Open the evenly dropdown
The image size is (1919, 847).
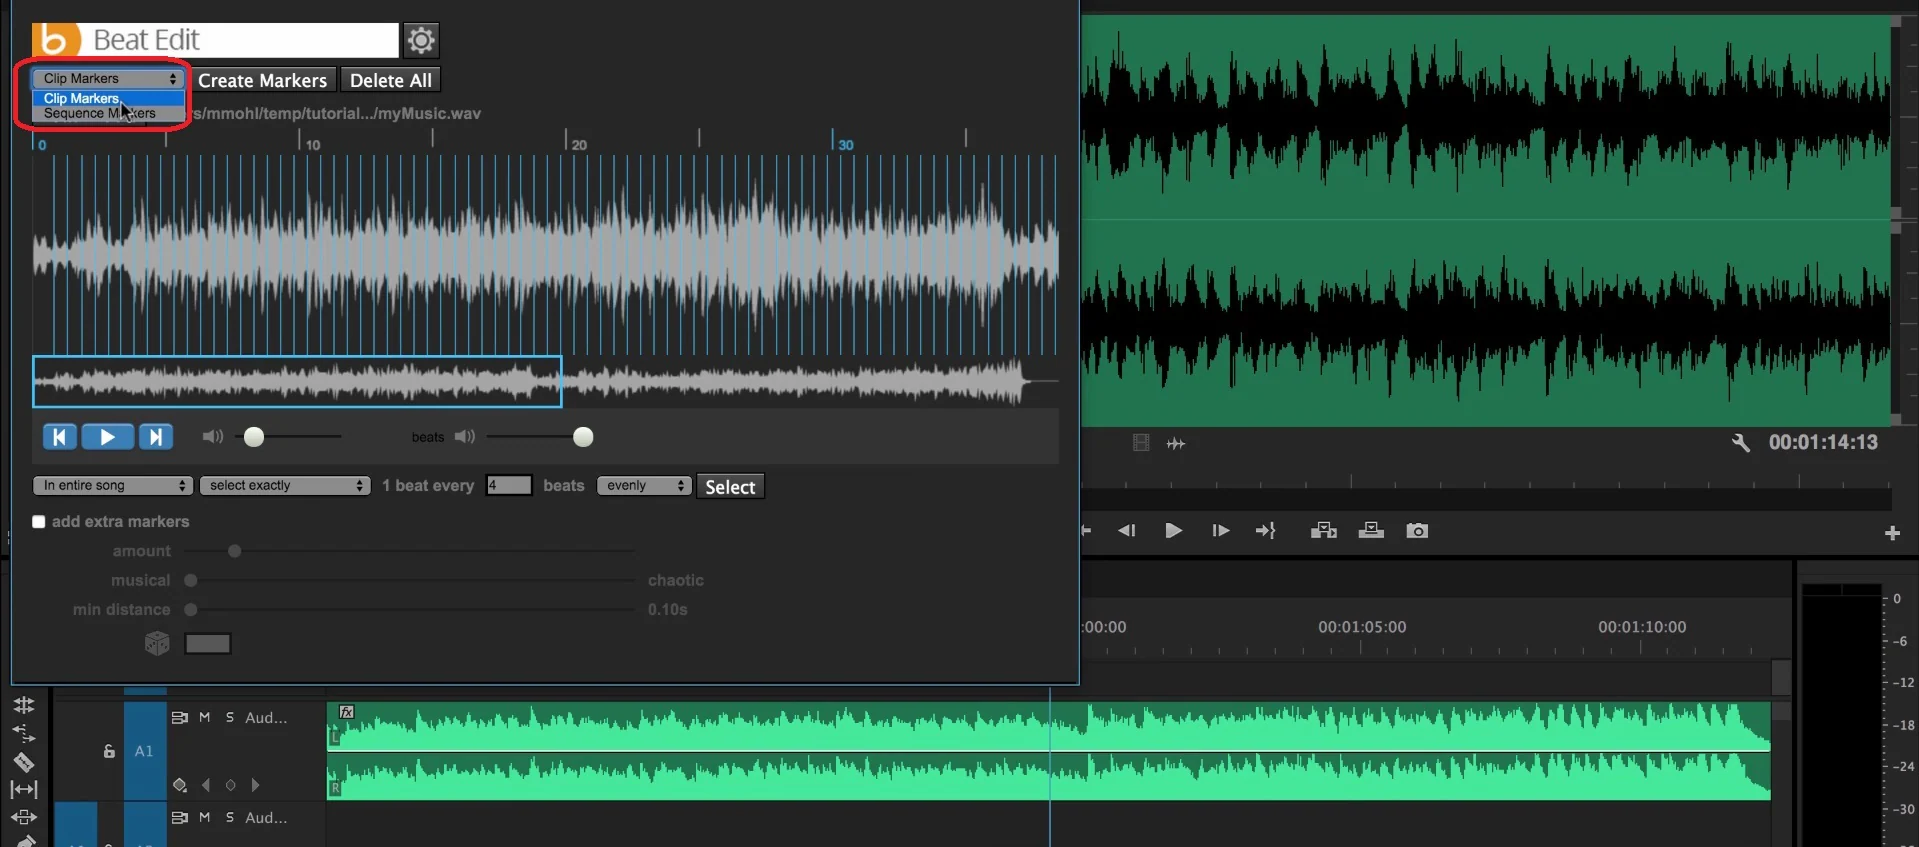(644, 485)
